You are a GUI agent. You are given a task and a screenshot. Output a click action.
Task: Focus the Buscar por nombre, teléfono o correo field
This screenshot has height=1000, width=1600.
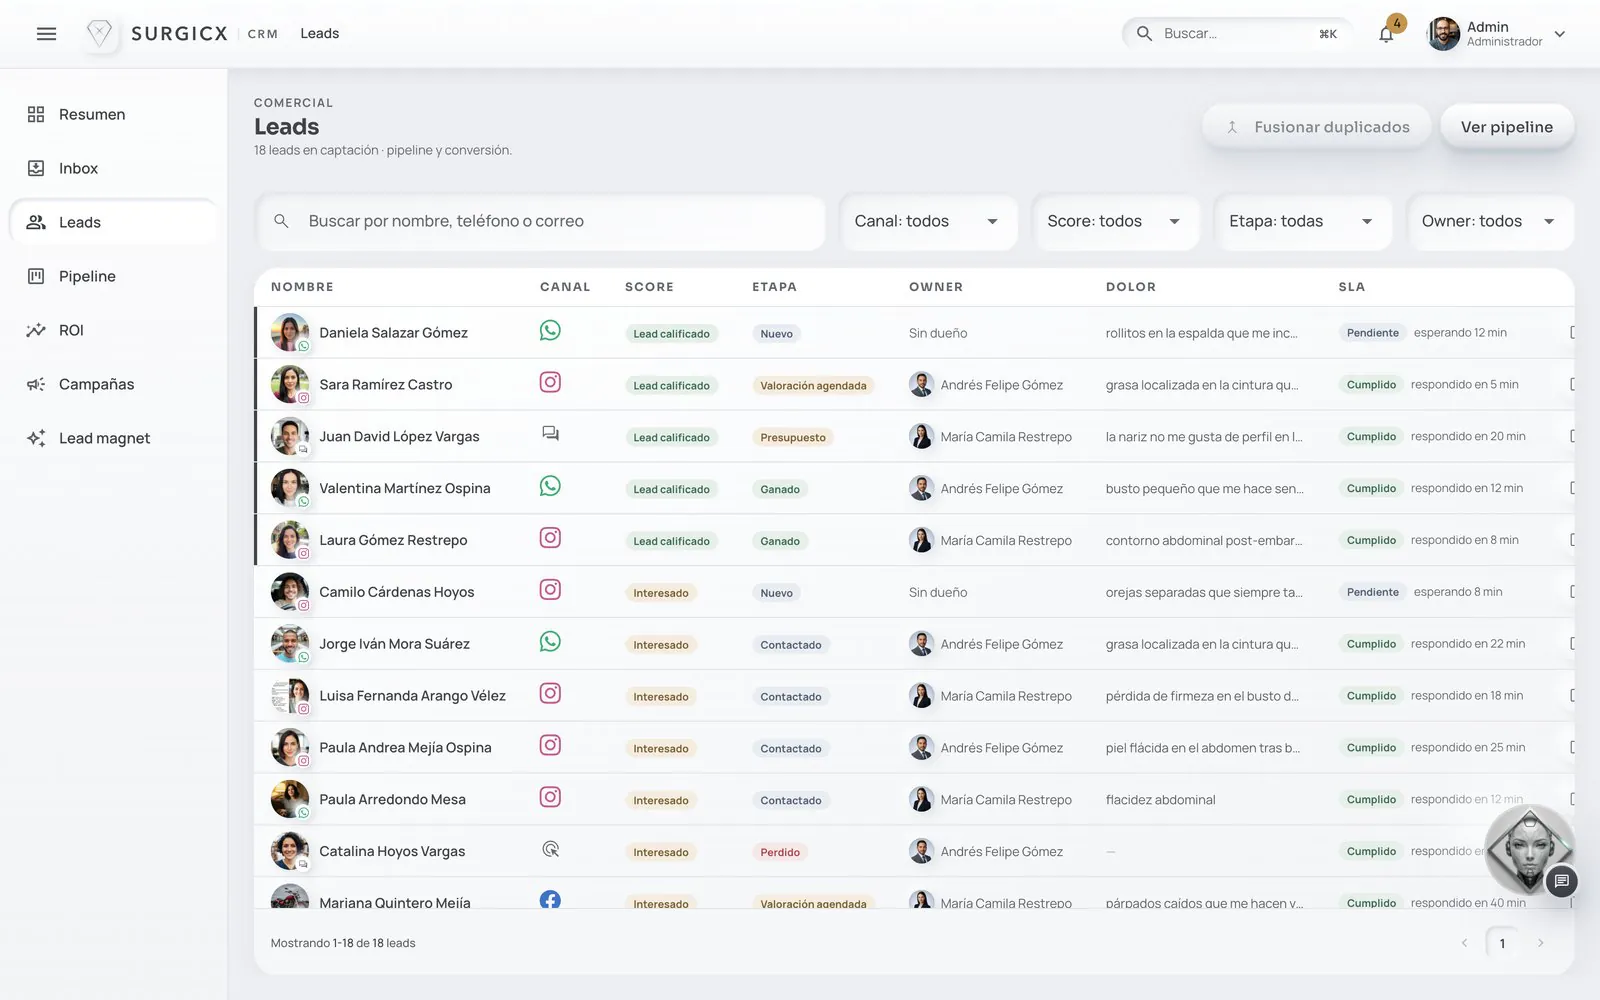[x=541, y=222]
